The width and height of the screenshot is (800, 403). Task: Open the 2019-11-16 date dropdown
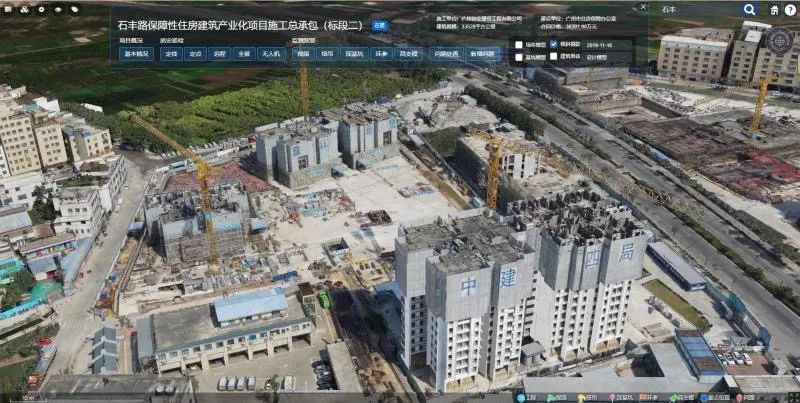tap(600, 45)
